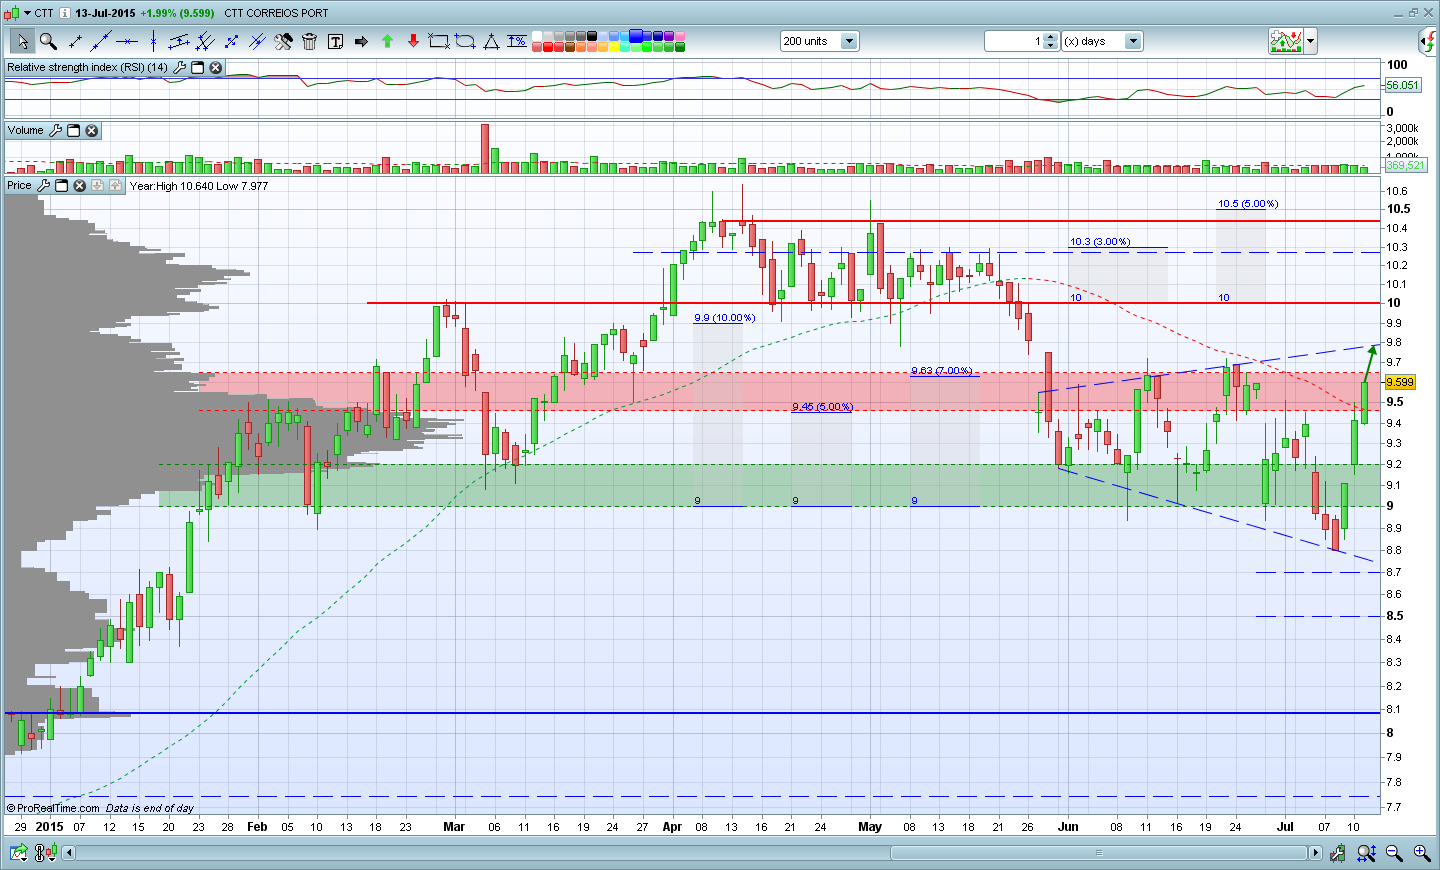The height and width of the screenshot is (870, 1440).
Task: Select the magnifying glass zoom tool
Action: [x=48, y=41]
